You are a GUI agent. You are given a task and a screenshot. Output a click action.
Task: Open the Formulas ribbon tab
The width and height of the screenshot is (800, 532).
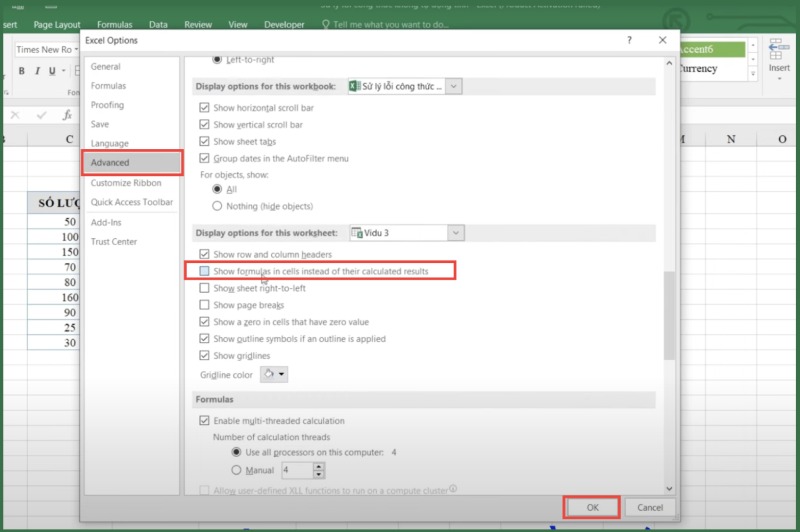pyautogui.click(x=114, y=24)
